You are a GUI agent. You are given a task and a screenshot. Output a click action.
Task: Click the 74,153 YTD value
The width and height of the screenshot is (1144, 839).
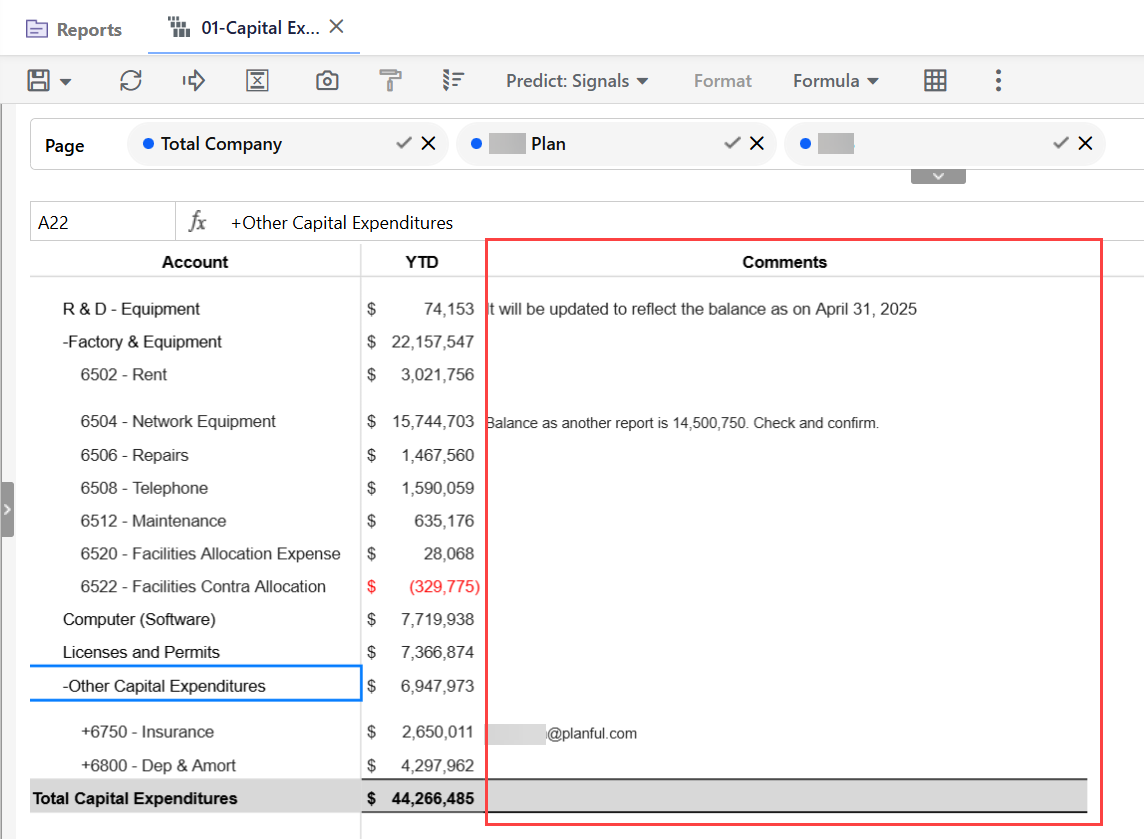[448, 309]
